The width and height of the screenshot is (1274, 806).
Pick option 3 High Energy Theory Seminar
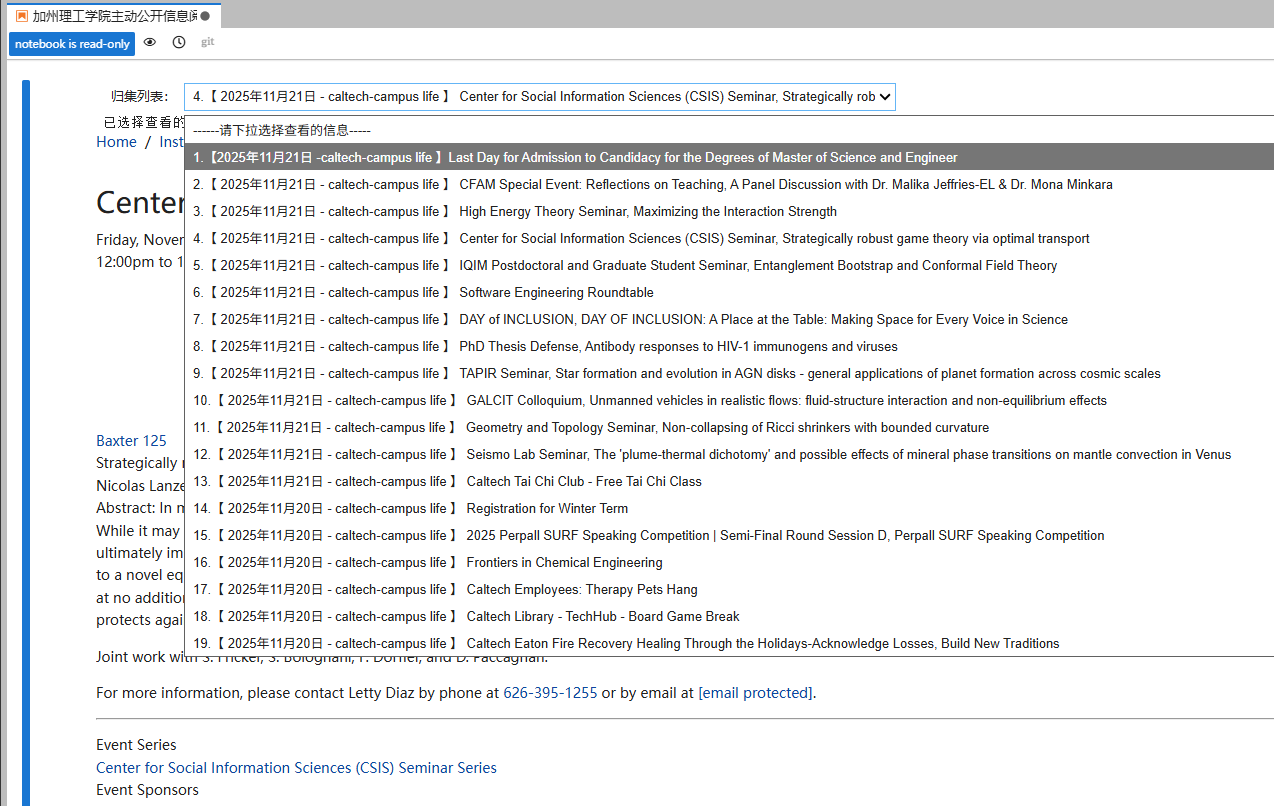click(729, 211)
